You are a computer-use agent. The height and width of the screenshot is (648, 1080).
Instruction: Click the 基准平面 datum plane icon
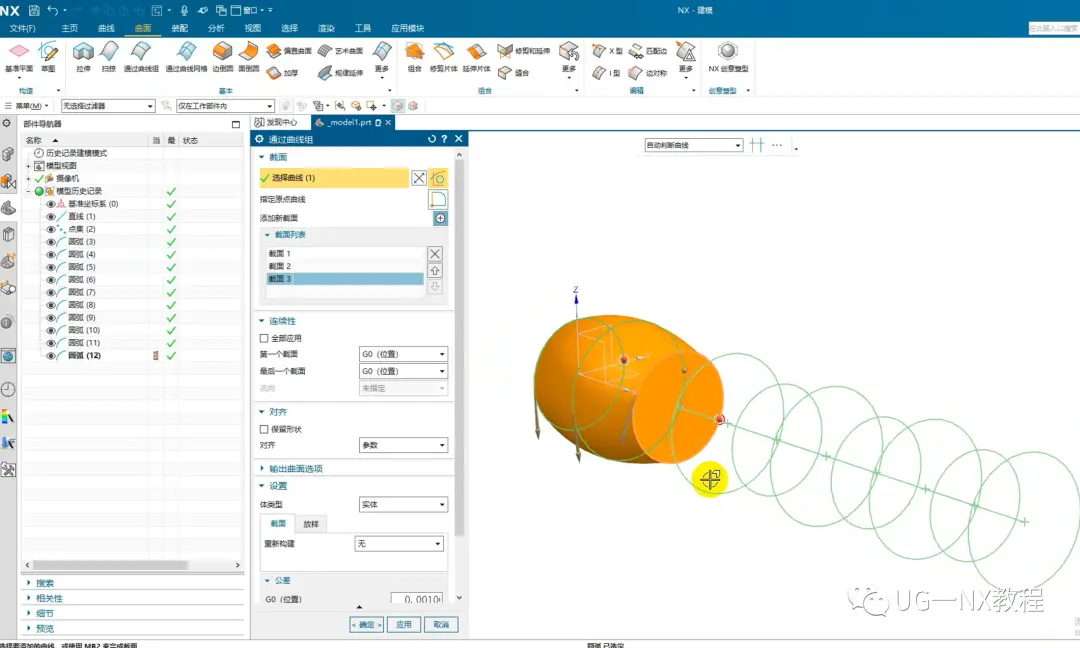point(19,52)
